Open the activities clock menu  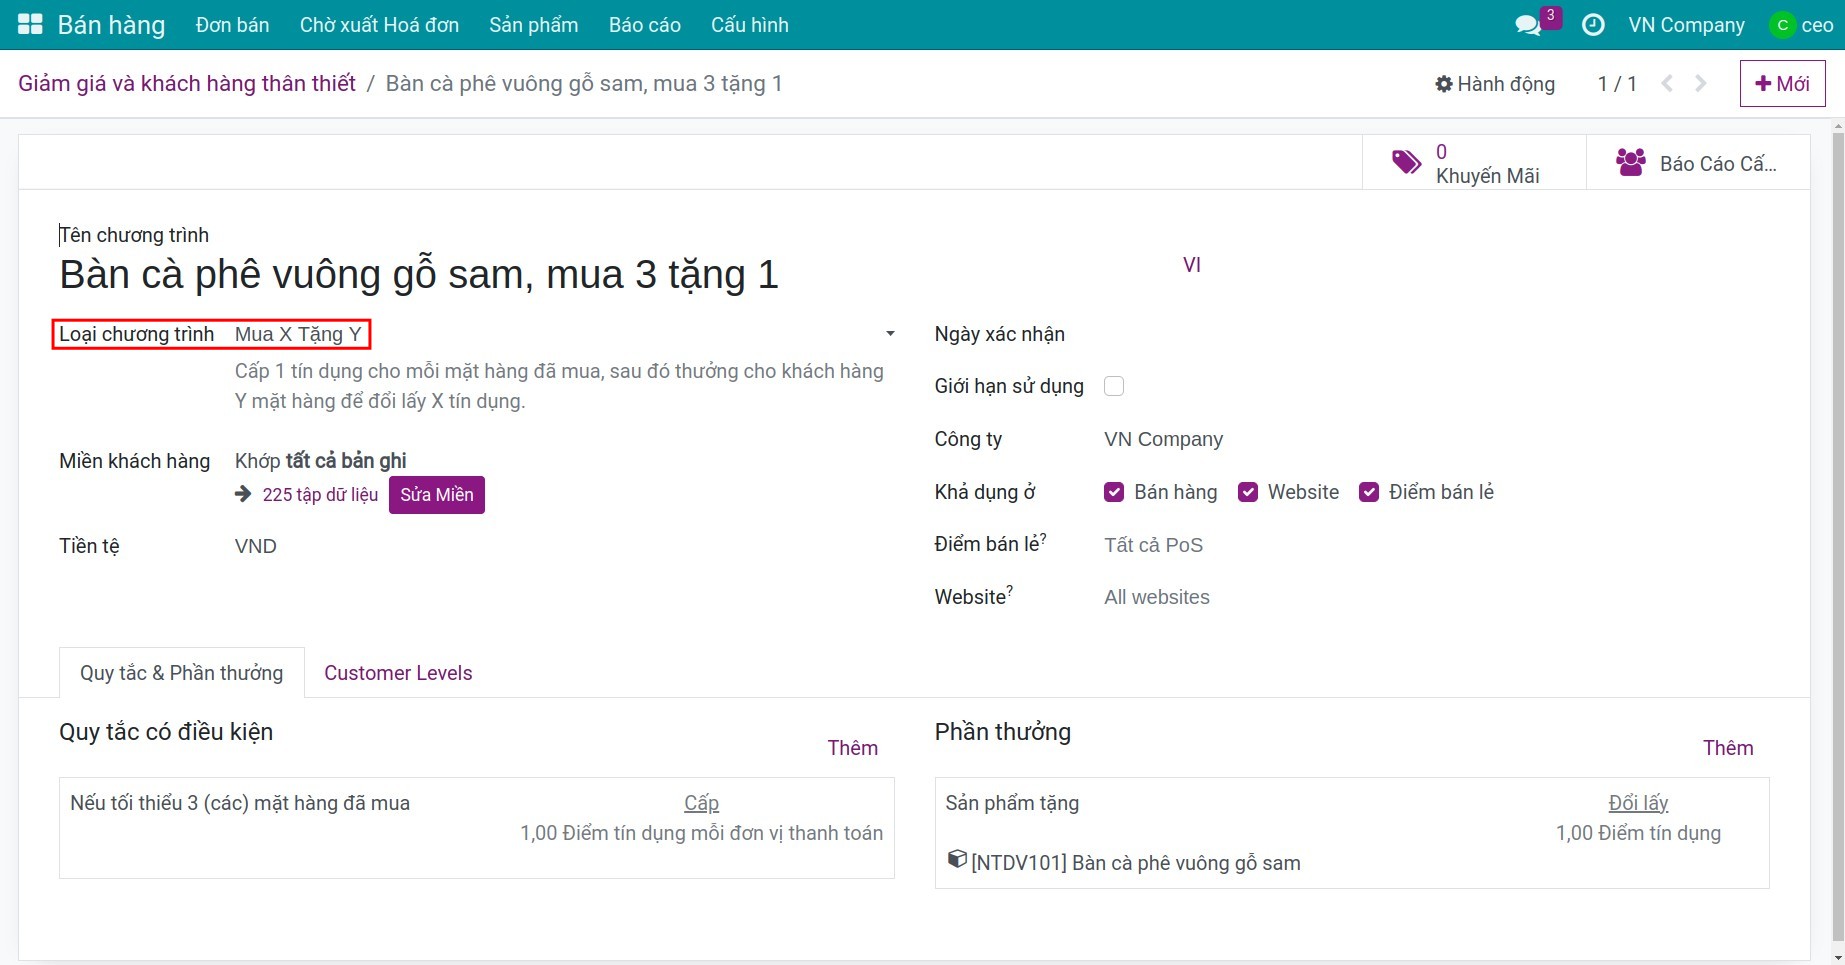pyautogui.click(x=1594, y=25)
